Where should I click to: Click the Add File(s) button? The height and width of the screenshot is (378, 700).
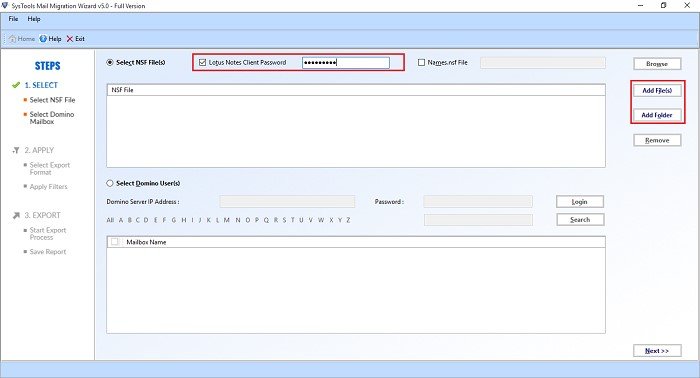pyautogui.click(x=657, y=91)
